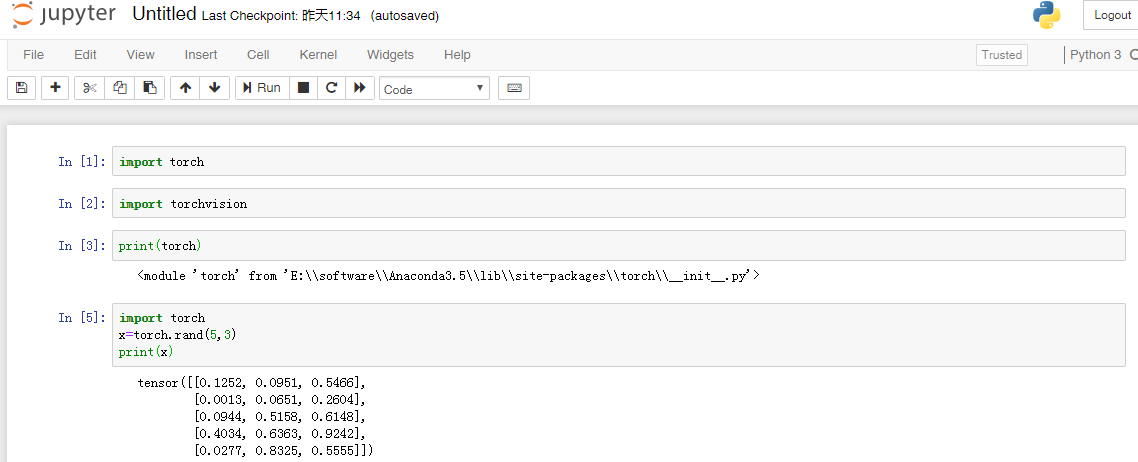Open the cell type Code dropdown
Image resolution: width=1138 pixels, height=462 pixels.
[x=434, y=89]
